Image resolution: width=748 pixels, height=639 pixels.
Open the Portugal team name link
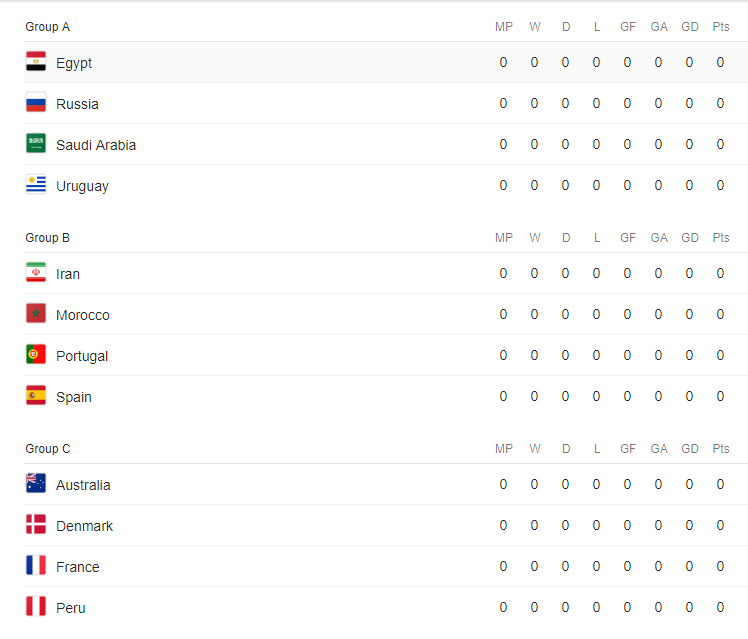click(x=82, y=356)
